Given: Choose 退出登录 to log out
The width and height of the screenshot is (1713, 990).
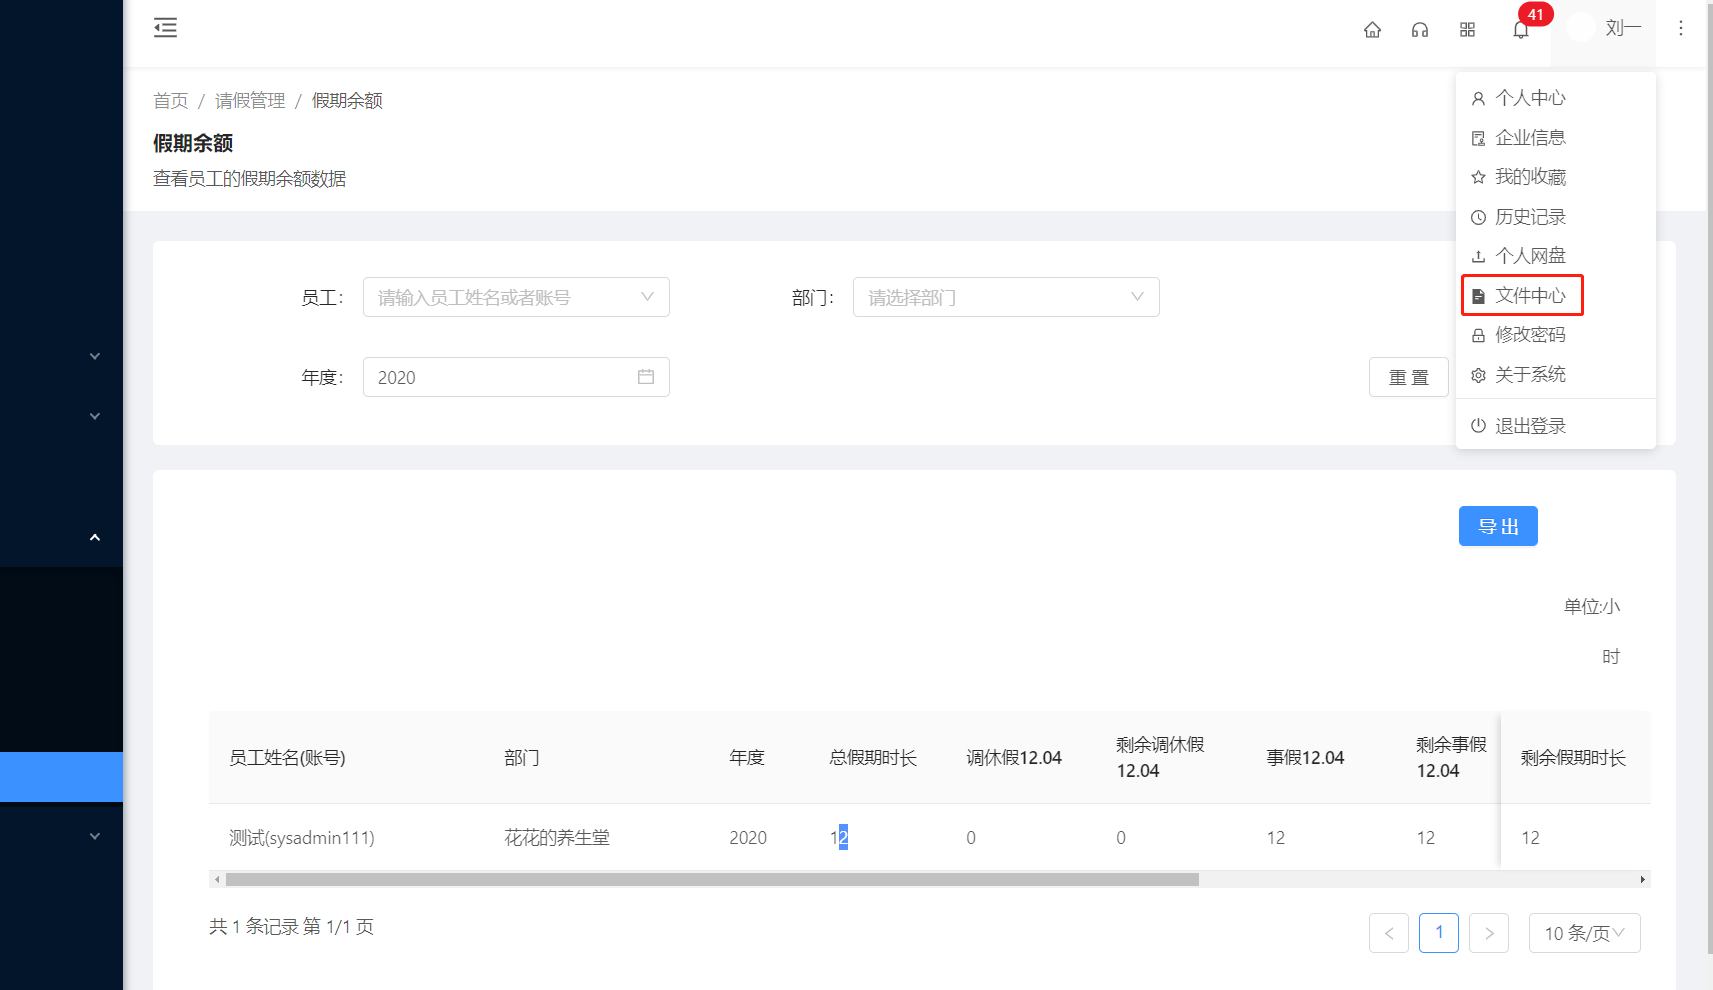Looking at the screenshot, I should tap(1556, 426).
